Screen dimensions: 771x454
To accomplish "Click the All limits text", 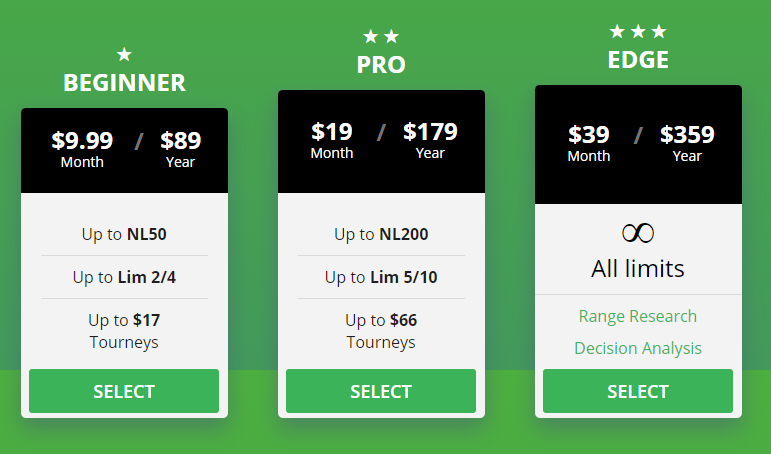I will [638, 269].
